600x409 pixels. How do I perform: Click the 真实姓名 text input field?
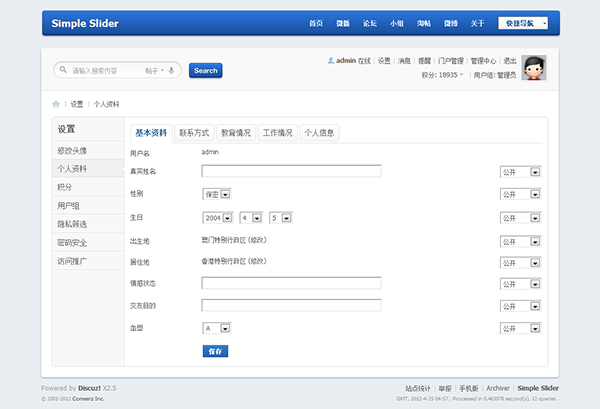[x=291, y=171]
